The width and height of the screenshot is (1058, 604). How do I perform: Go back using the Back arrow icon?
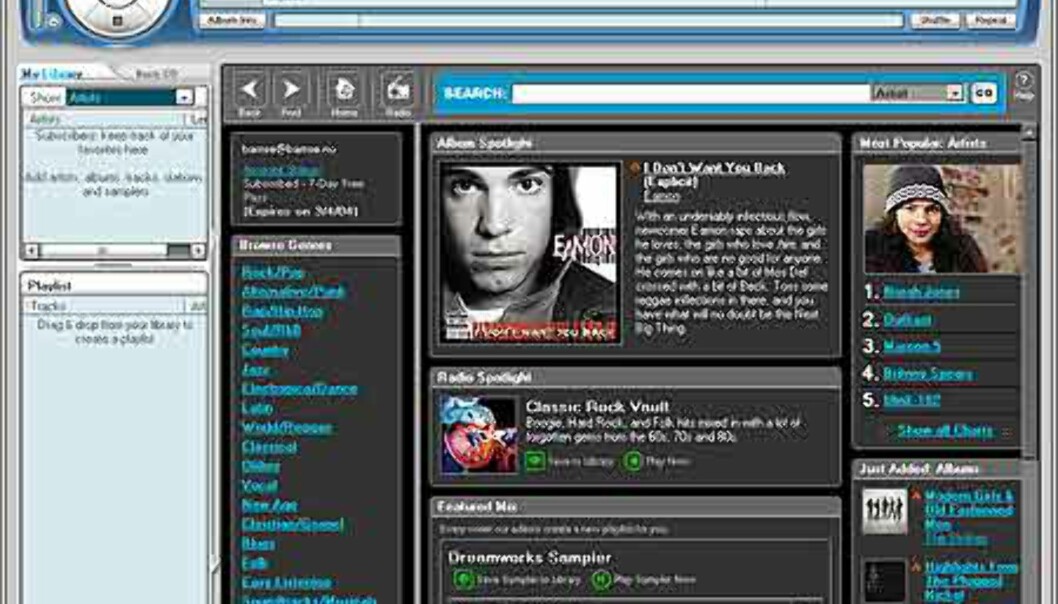(x=249, y=89)
